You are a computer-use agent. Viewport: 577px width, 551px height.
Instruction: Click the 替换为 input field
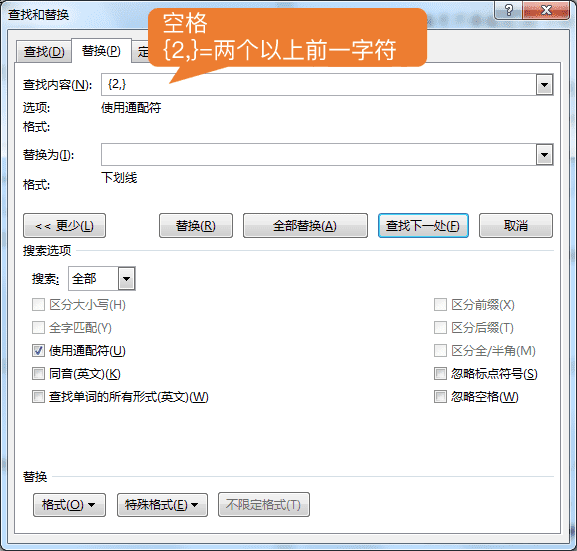(319, 155)
